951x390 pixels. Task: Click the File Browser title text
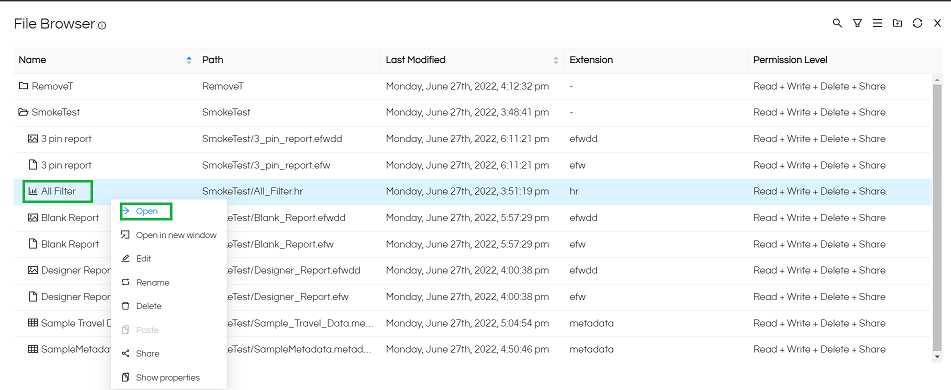tap(55, 24)
